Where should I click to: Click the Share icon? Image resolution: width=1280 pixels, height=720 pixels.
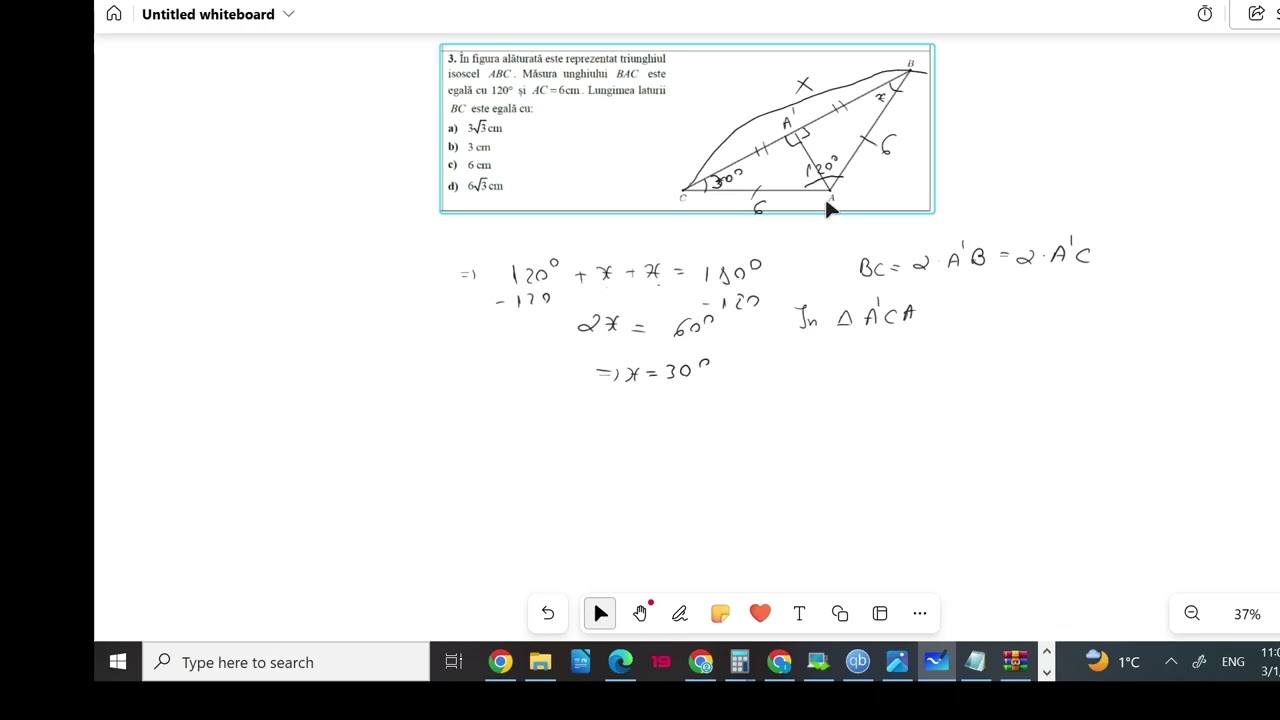(x=1256, y=14)
